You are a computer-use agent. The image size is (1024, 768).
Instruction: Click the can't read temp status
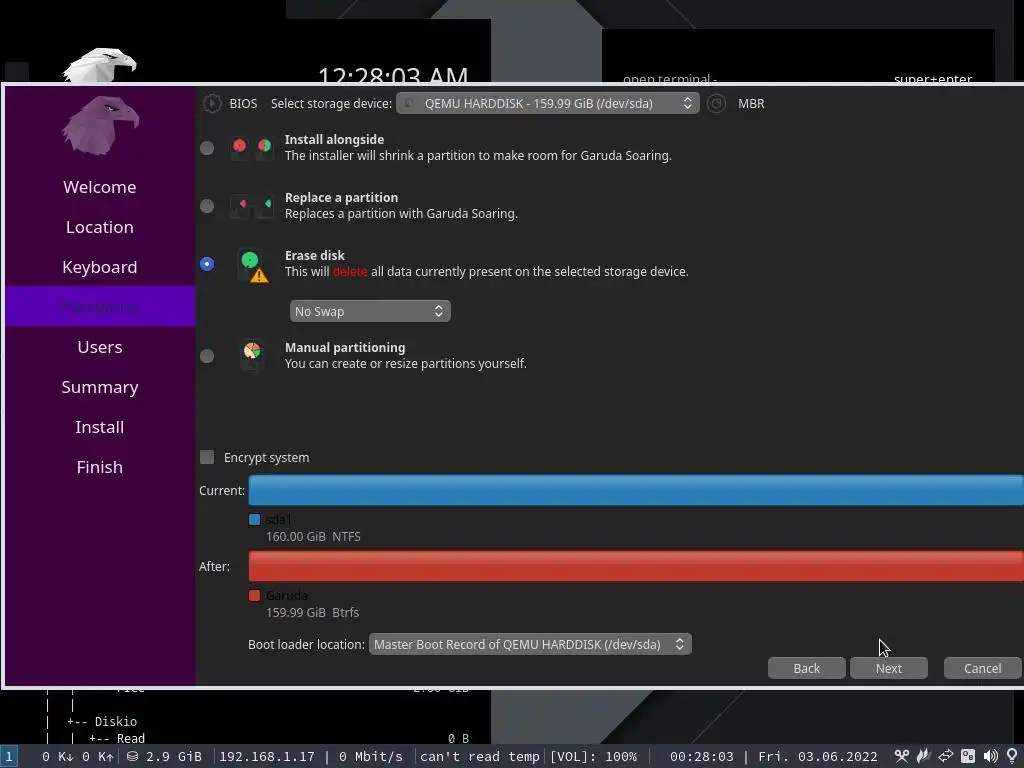pos(479,756)
